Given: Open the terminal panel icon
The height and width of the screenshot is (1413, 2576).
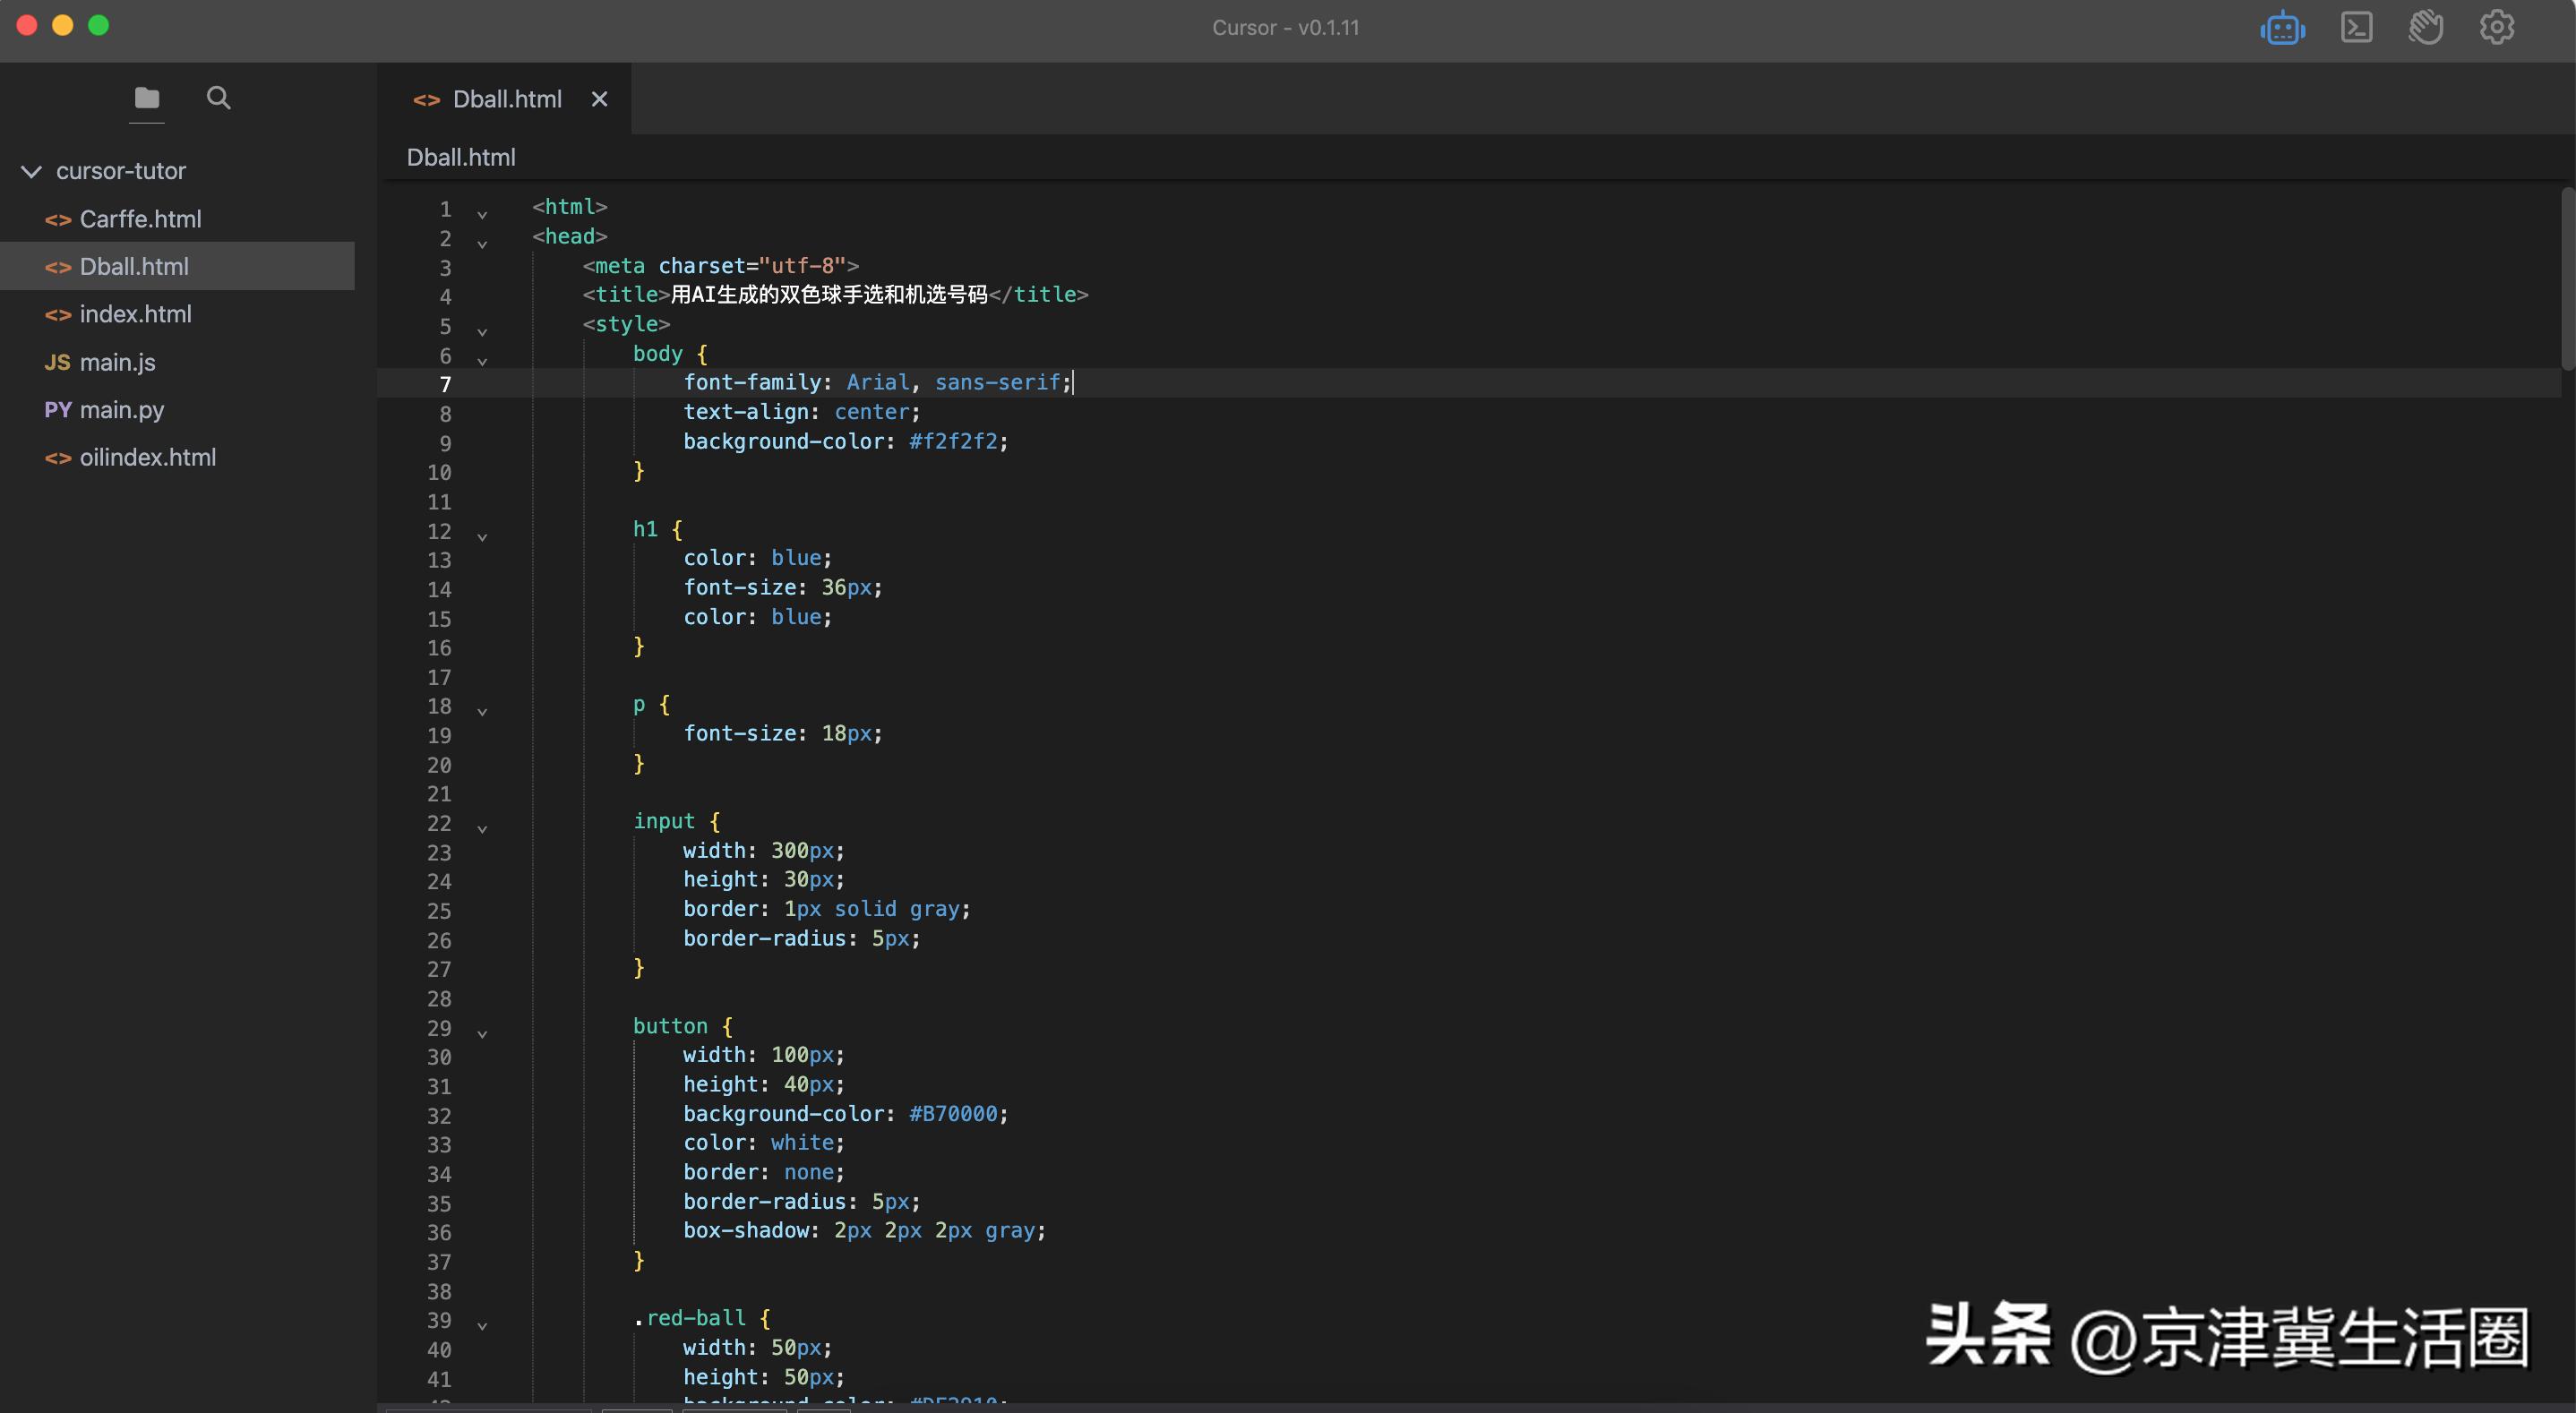Looking at the screenshot, I should coord(2356,28).
